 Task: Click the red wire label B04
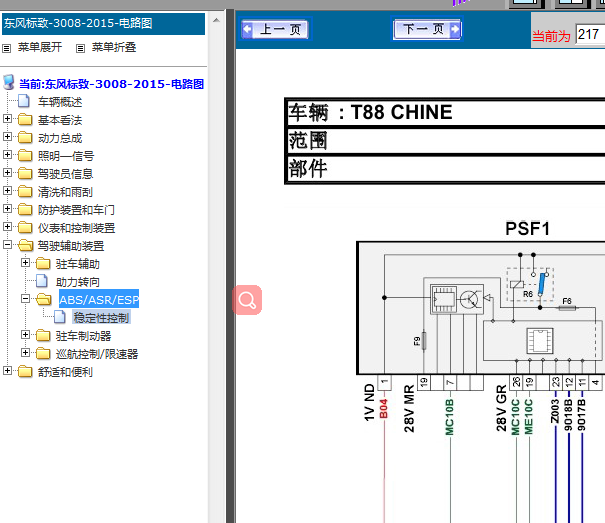[383, 409]
